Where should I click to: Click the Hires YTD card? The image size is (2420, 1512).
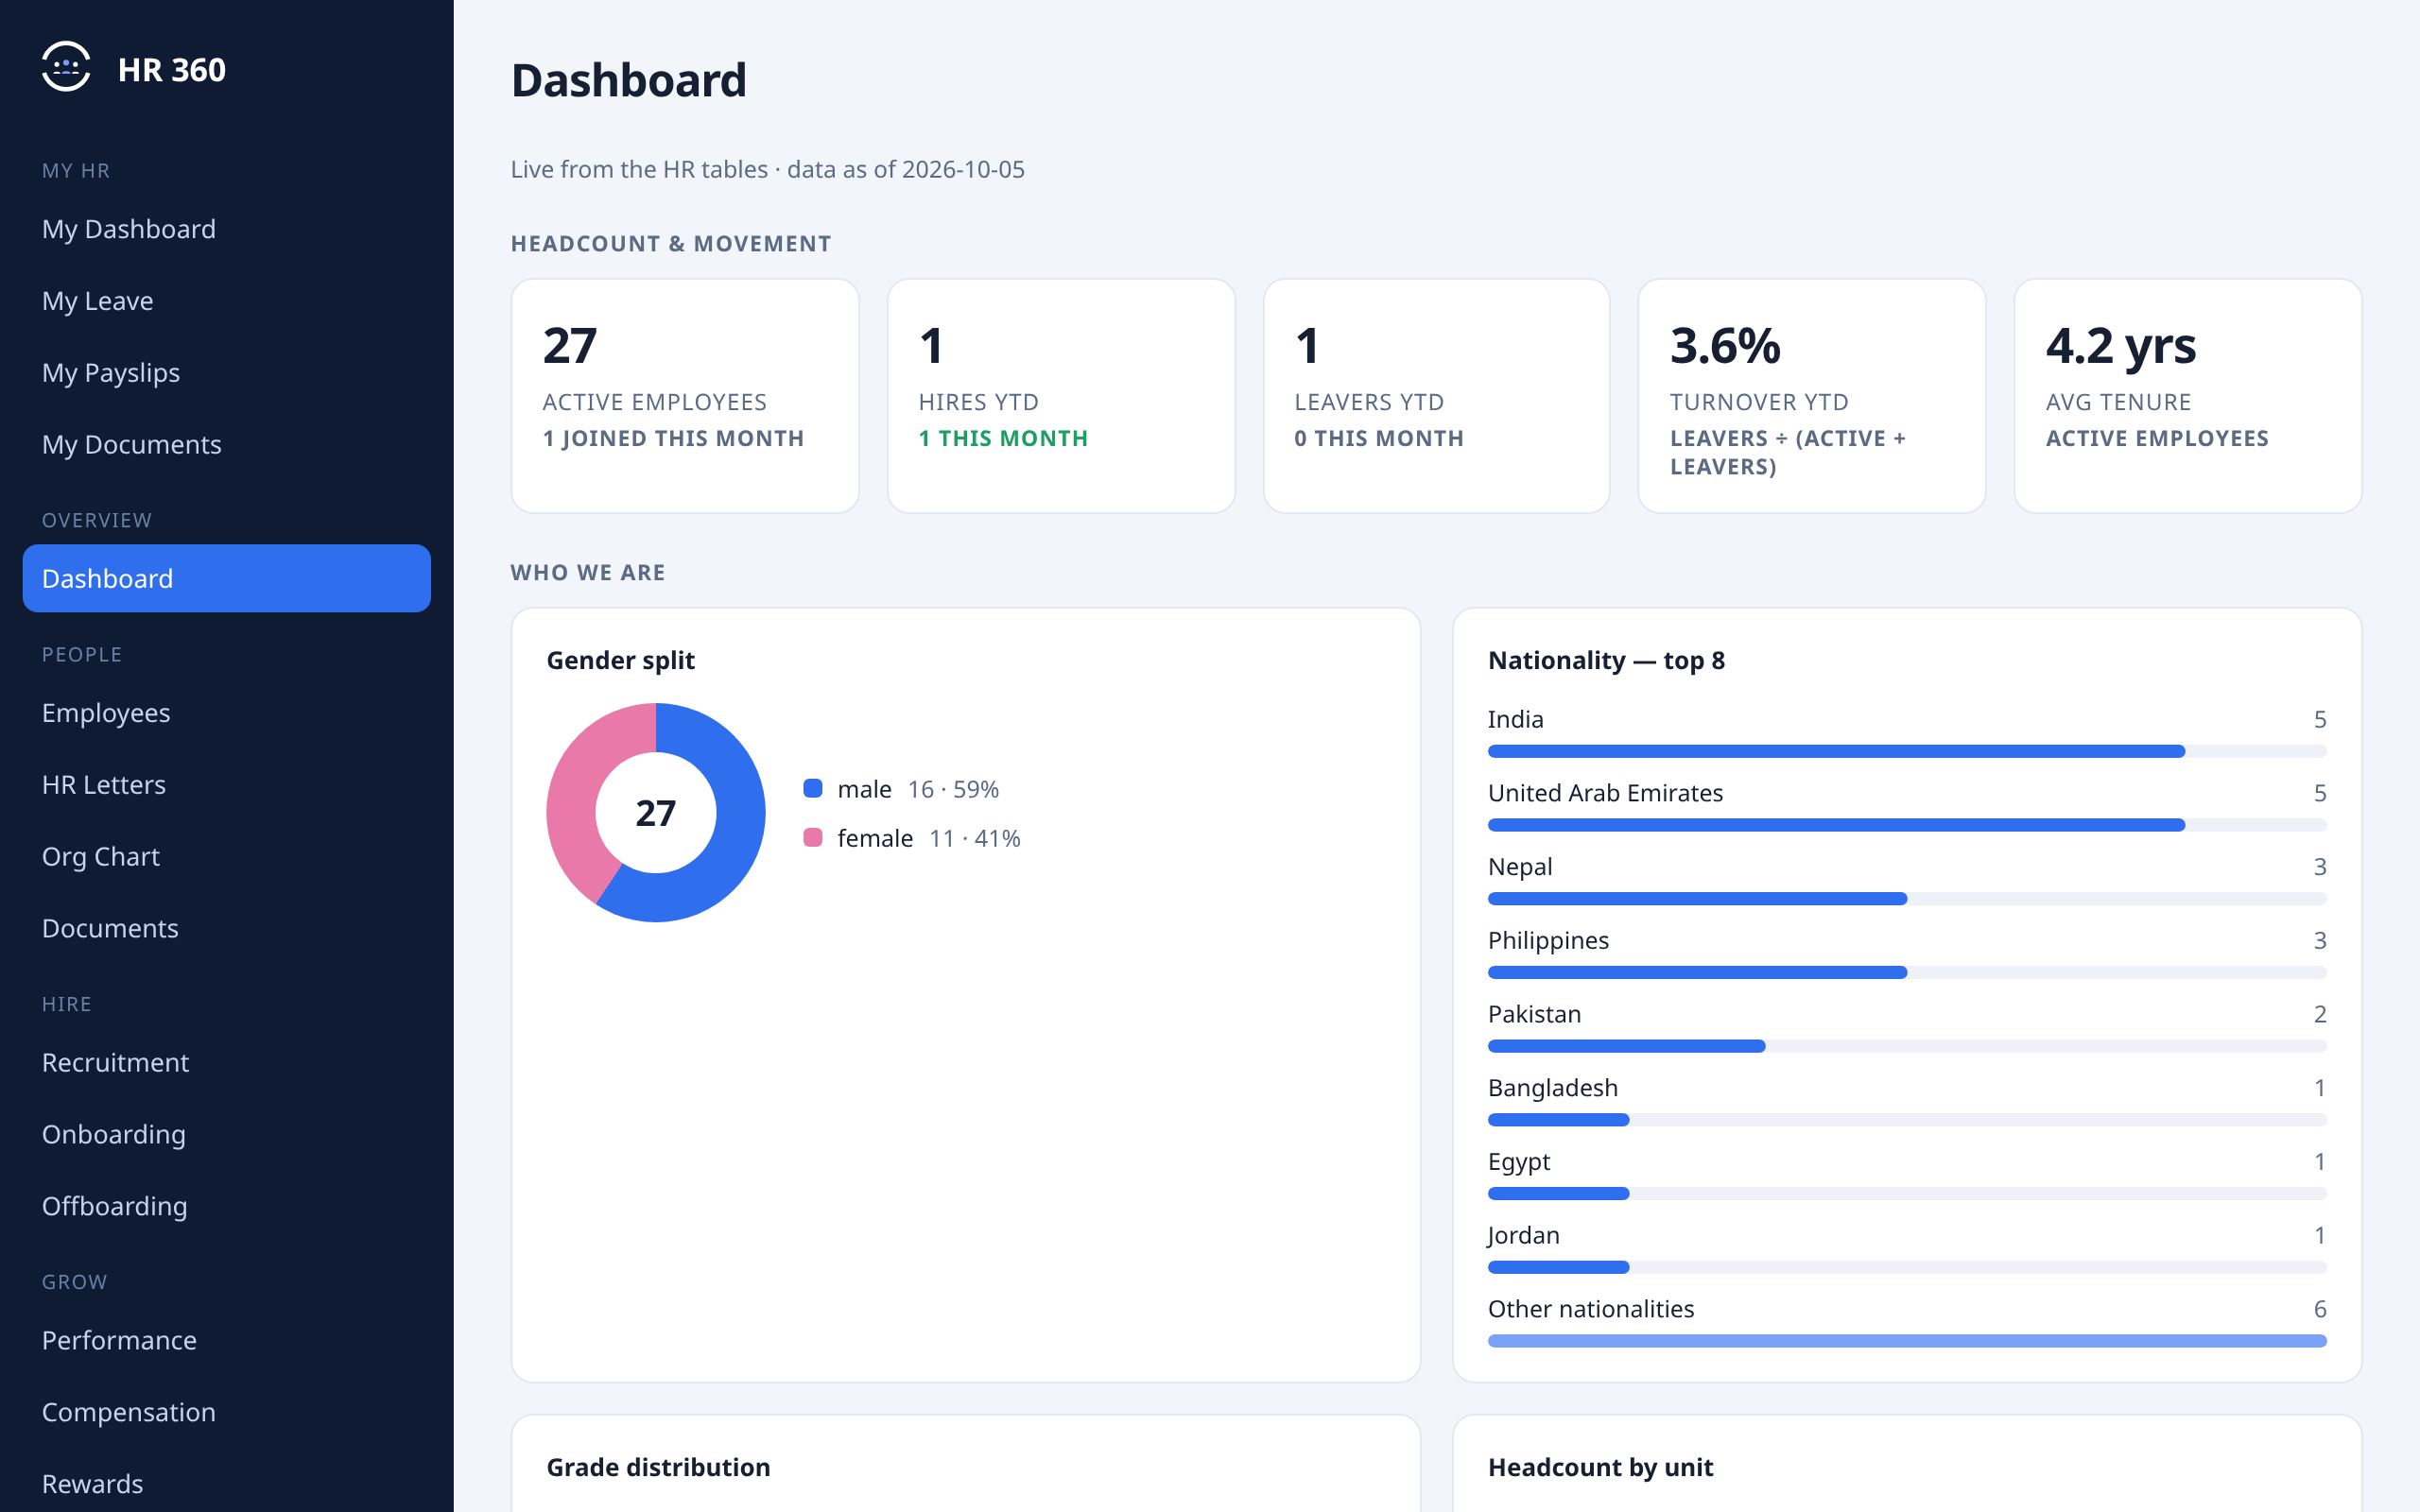1061,396
